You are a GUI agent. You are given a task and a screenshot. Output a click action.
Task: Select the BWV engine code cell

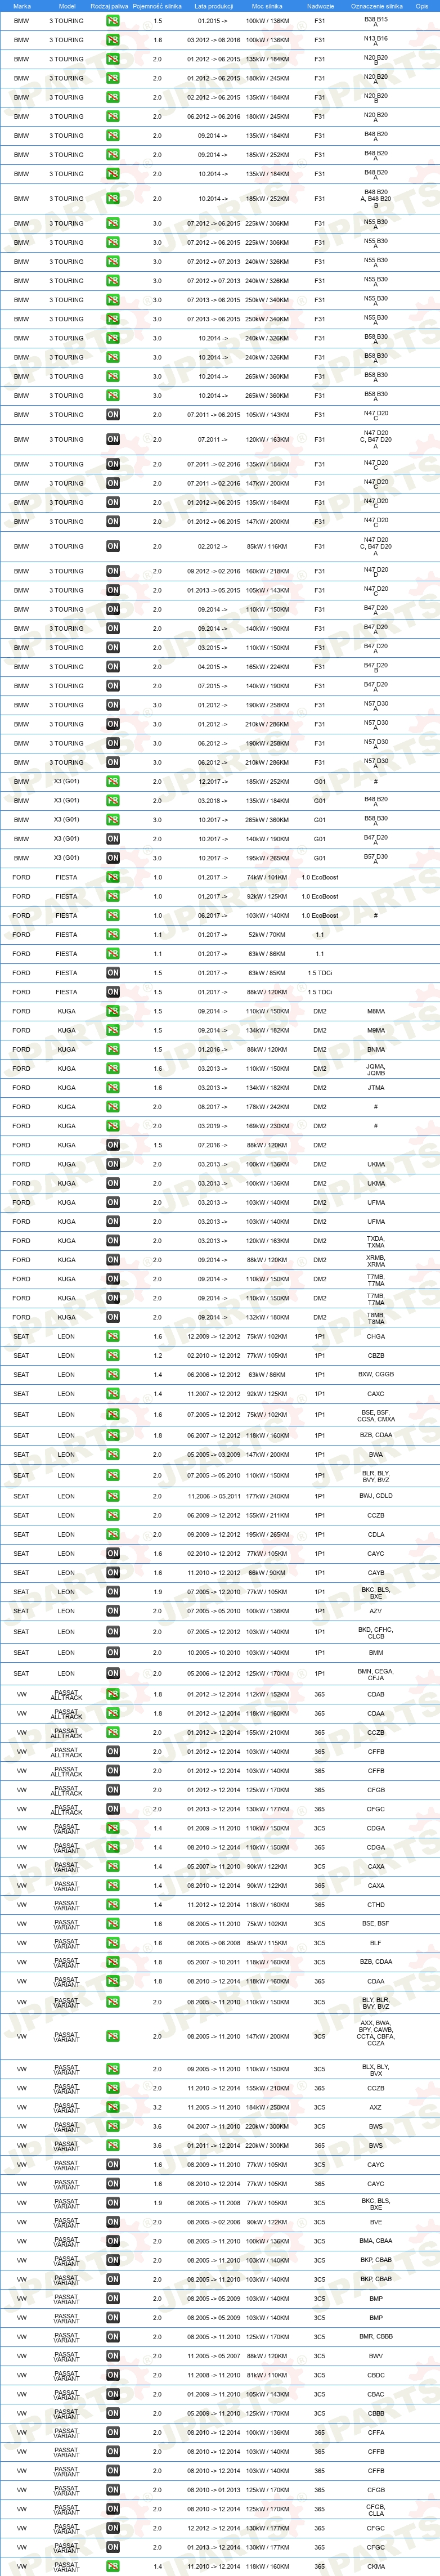click(x=376, y=2356)
